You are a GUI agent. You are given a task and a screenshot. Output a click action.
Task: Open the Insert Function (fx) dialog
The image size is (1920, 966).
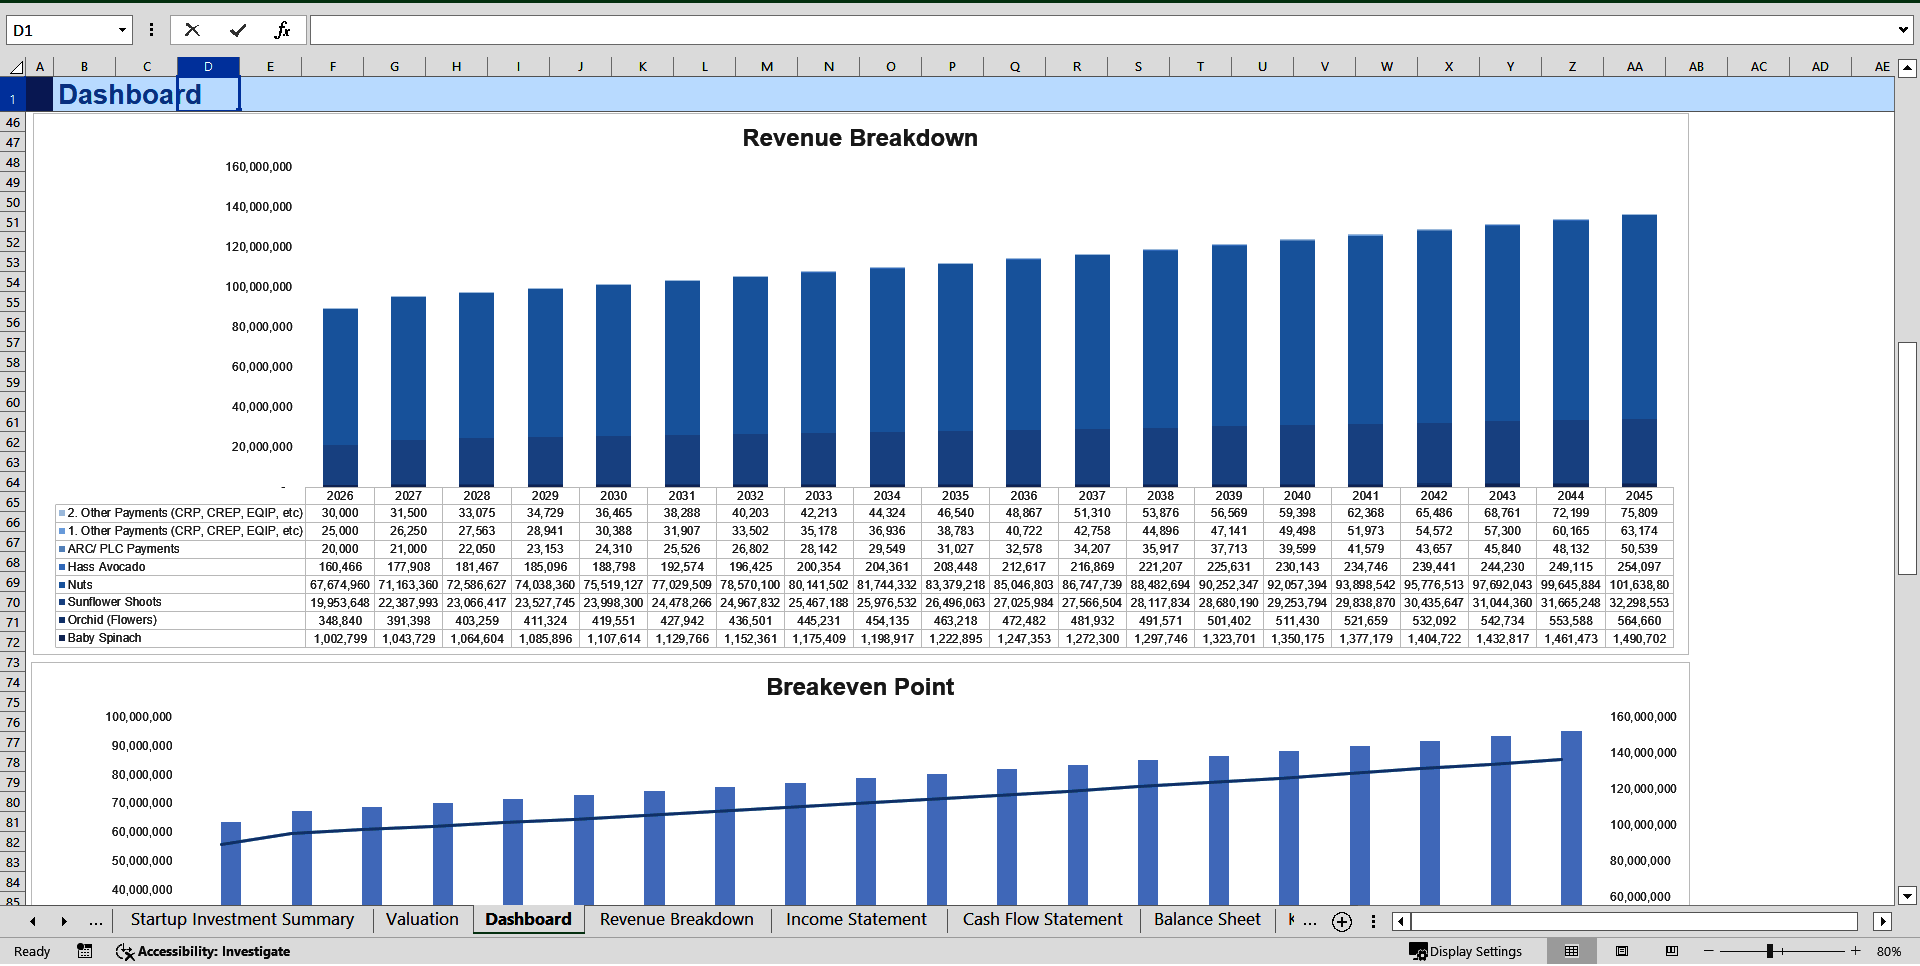pos(284,29)
